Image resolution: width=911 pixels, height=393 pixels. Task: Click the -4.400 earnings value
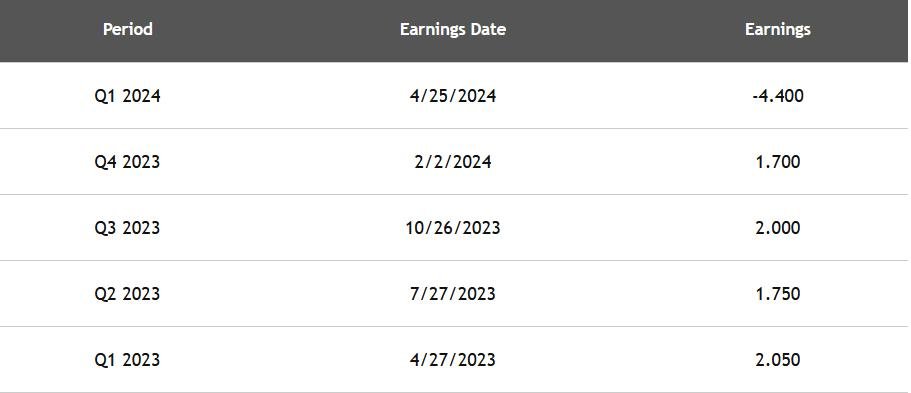[x=777, y=95]
